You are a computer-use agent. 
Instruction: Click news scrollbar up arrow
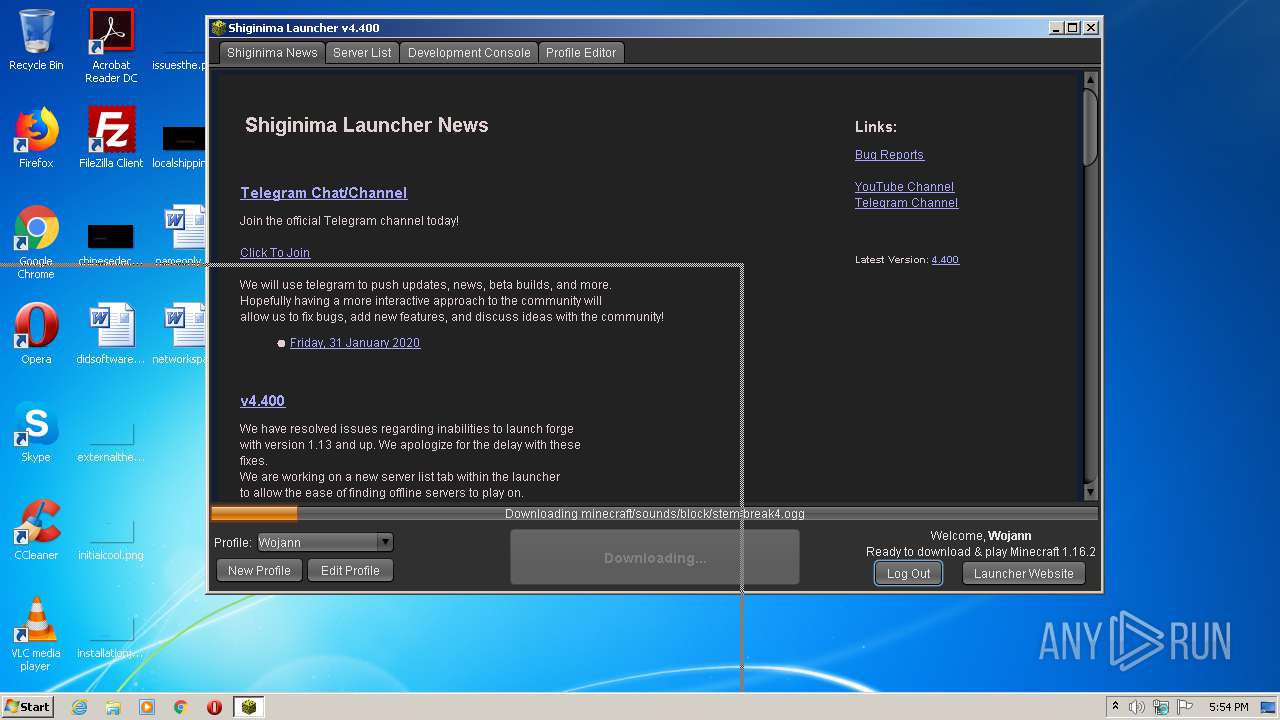pyautogui.click(x=1090, y=79)
